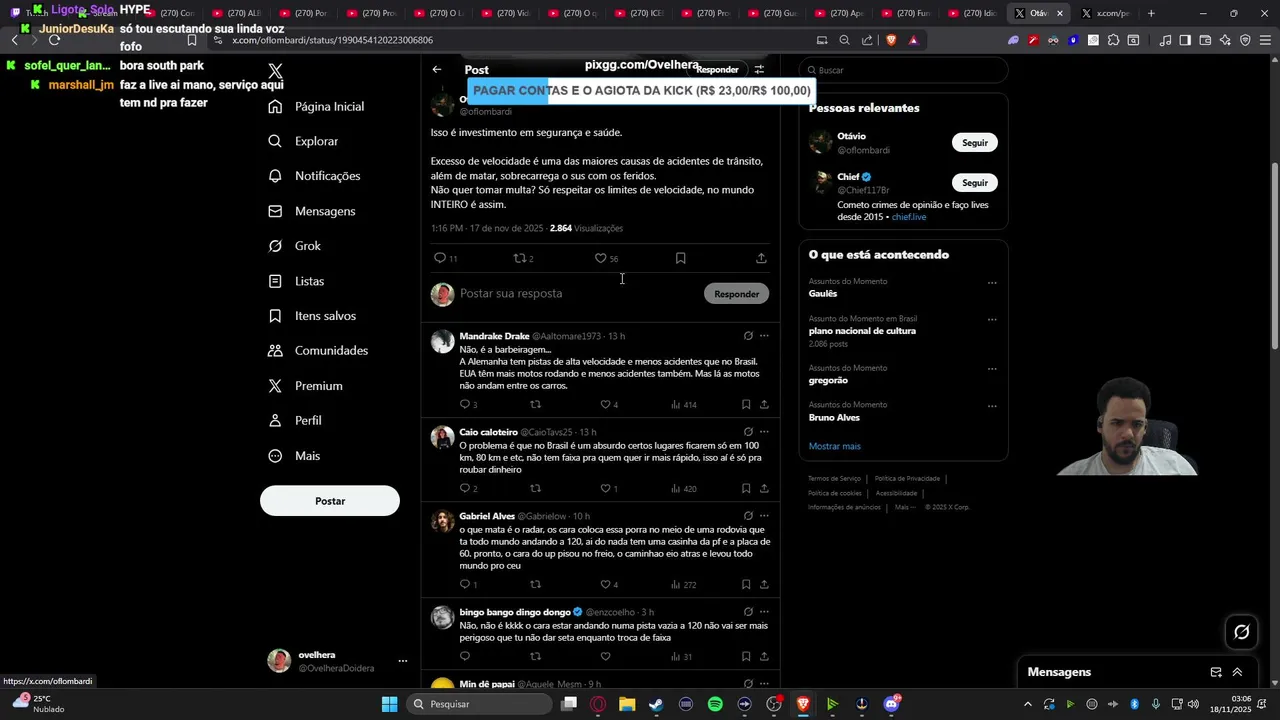Open Listas in the sidebar

pos(296,282)
